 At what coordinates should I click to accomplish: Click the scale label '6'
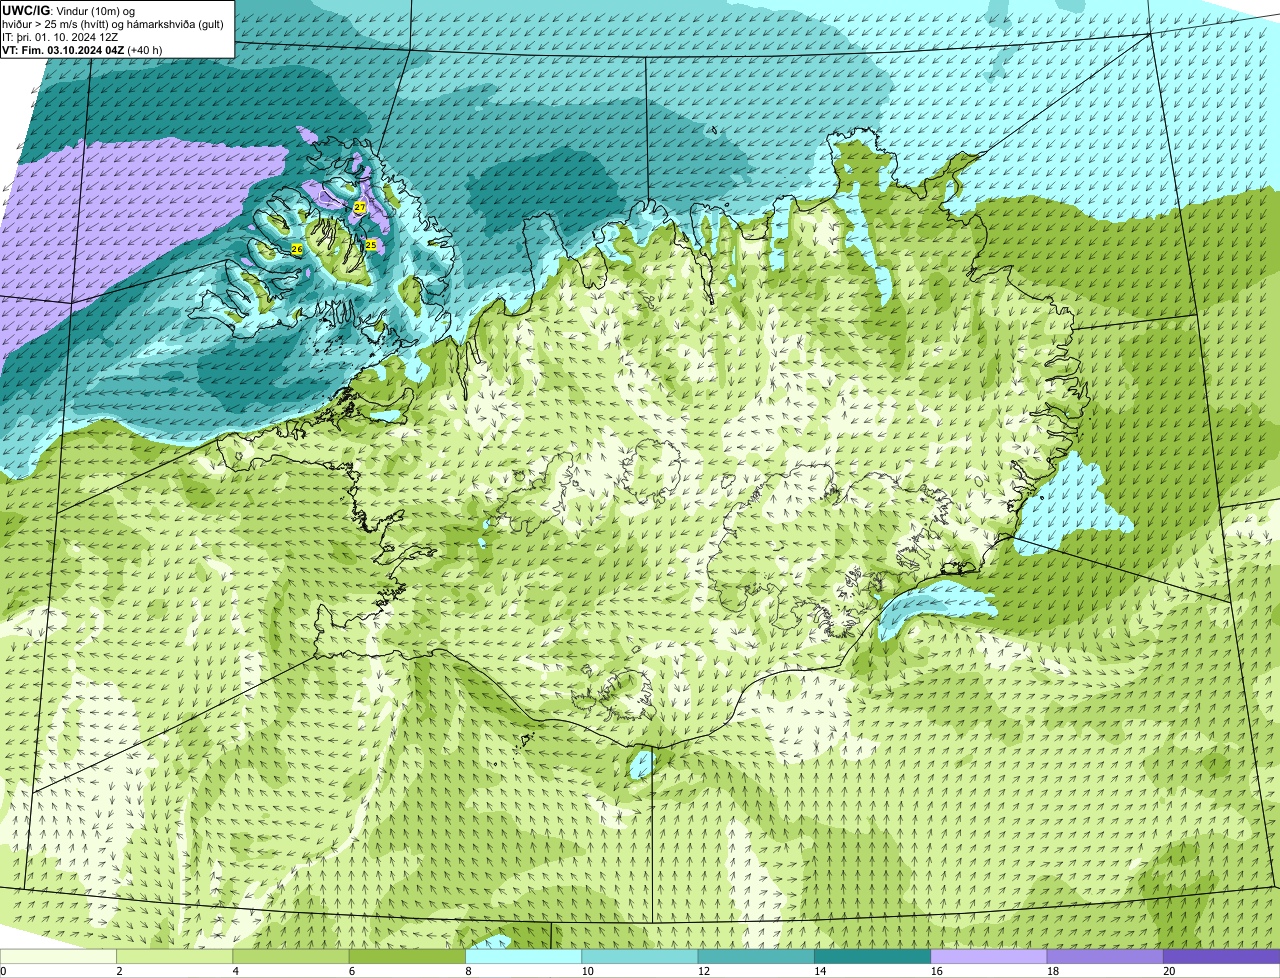click(x=352, y=971)
